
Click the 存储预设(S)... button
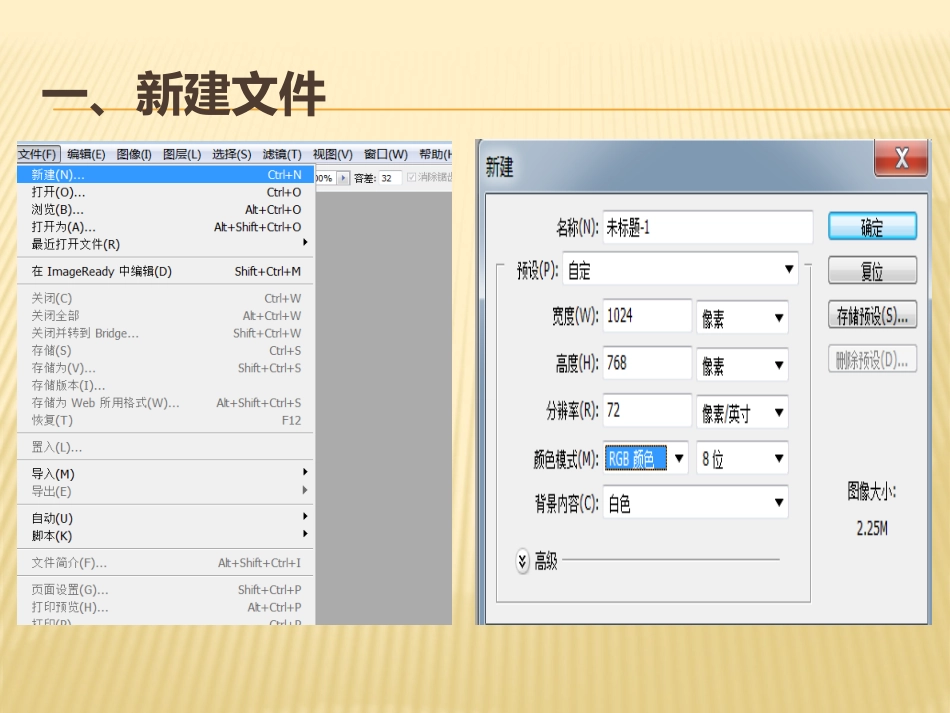click(x=872, y=315)
